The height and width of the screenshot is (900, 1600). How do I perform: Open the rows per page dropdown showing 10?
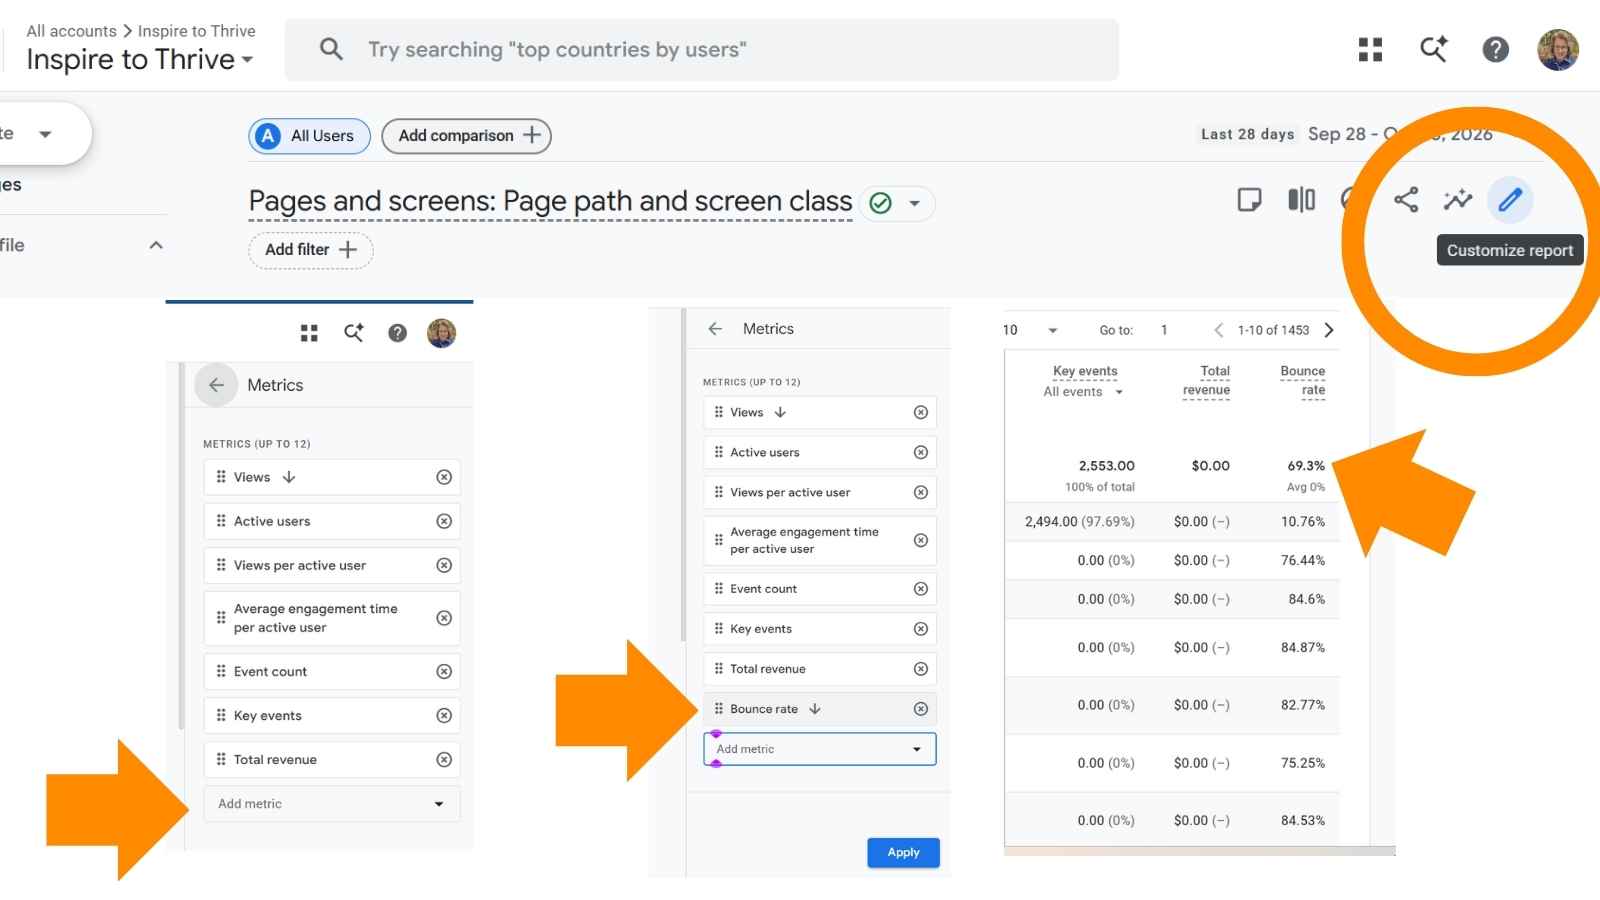point(1030,330)
